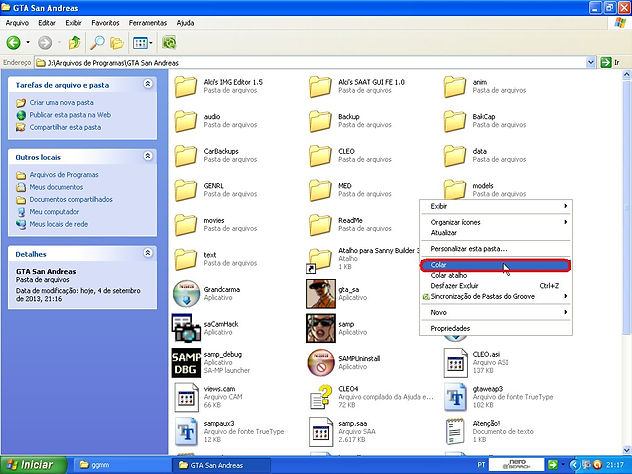This screenshot has height=474, width=632.
Task: Select the sampaux3 font file icon
Action: (186, 432)
